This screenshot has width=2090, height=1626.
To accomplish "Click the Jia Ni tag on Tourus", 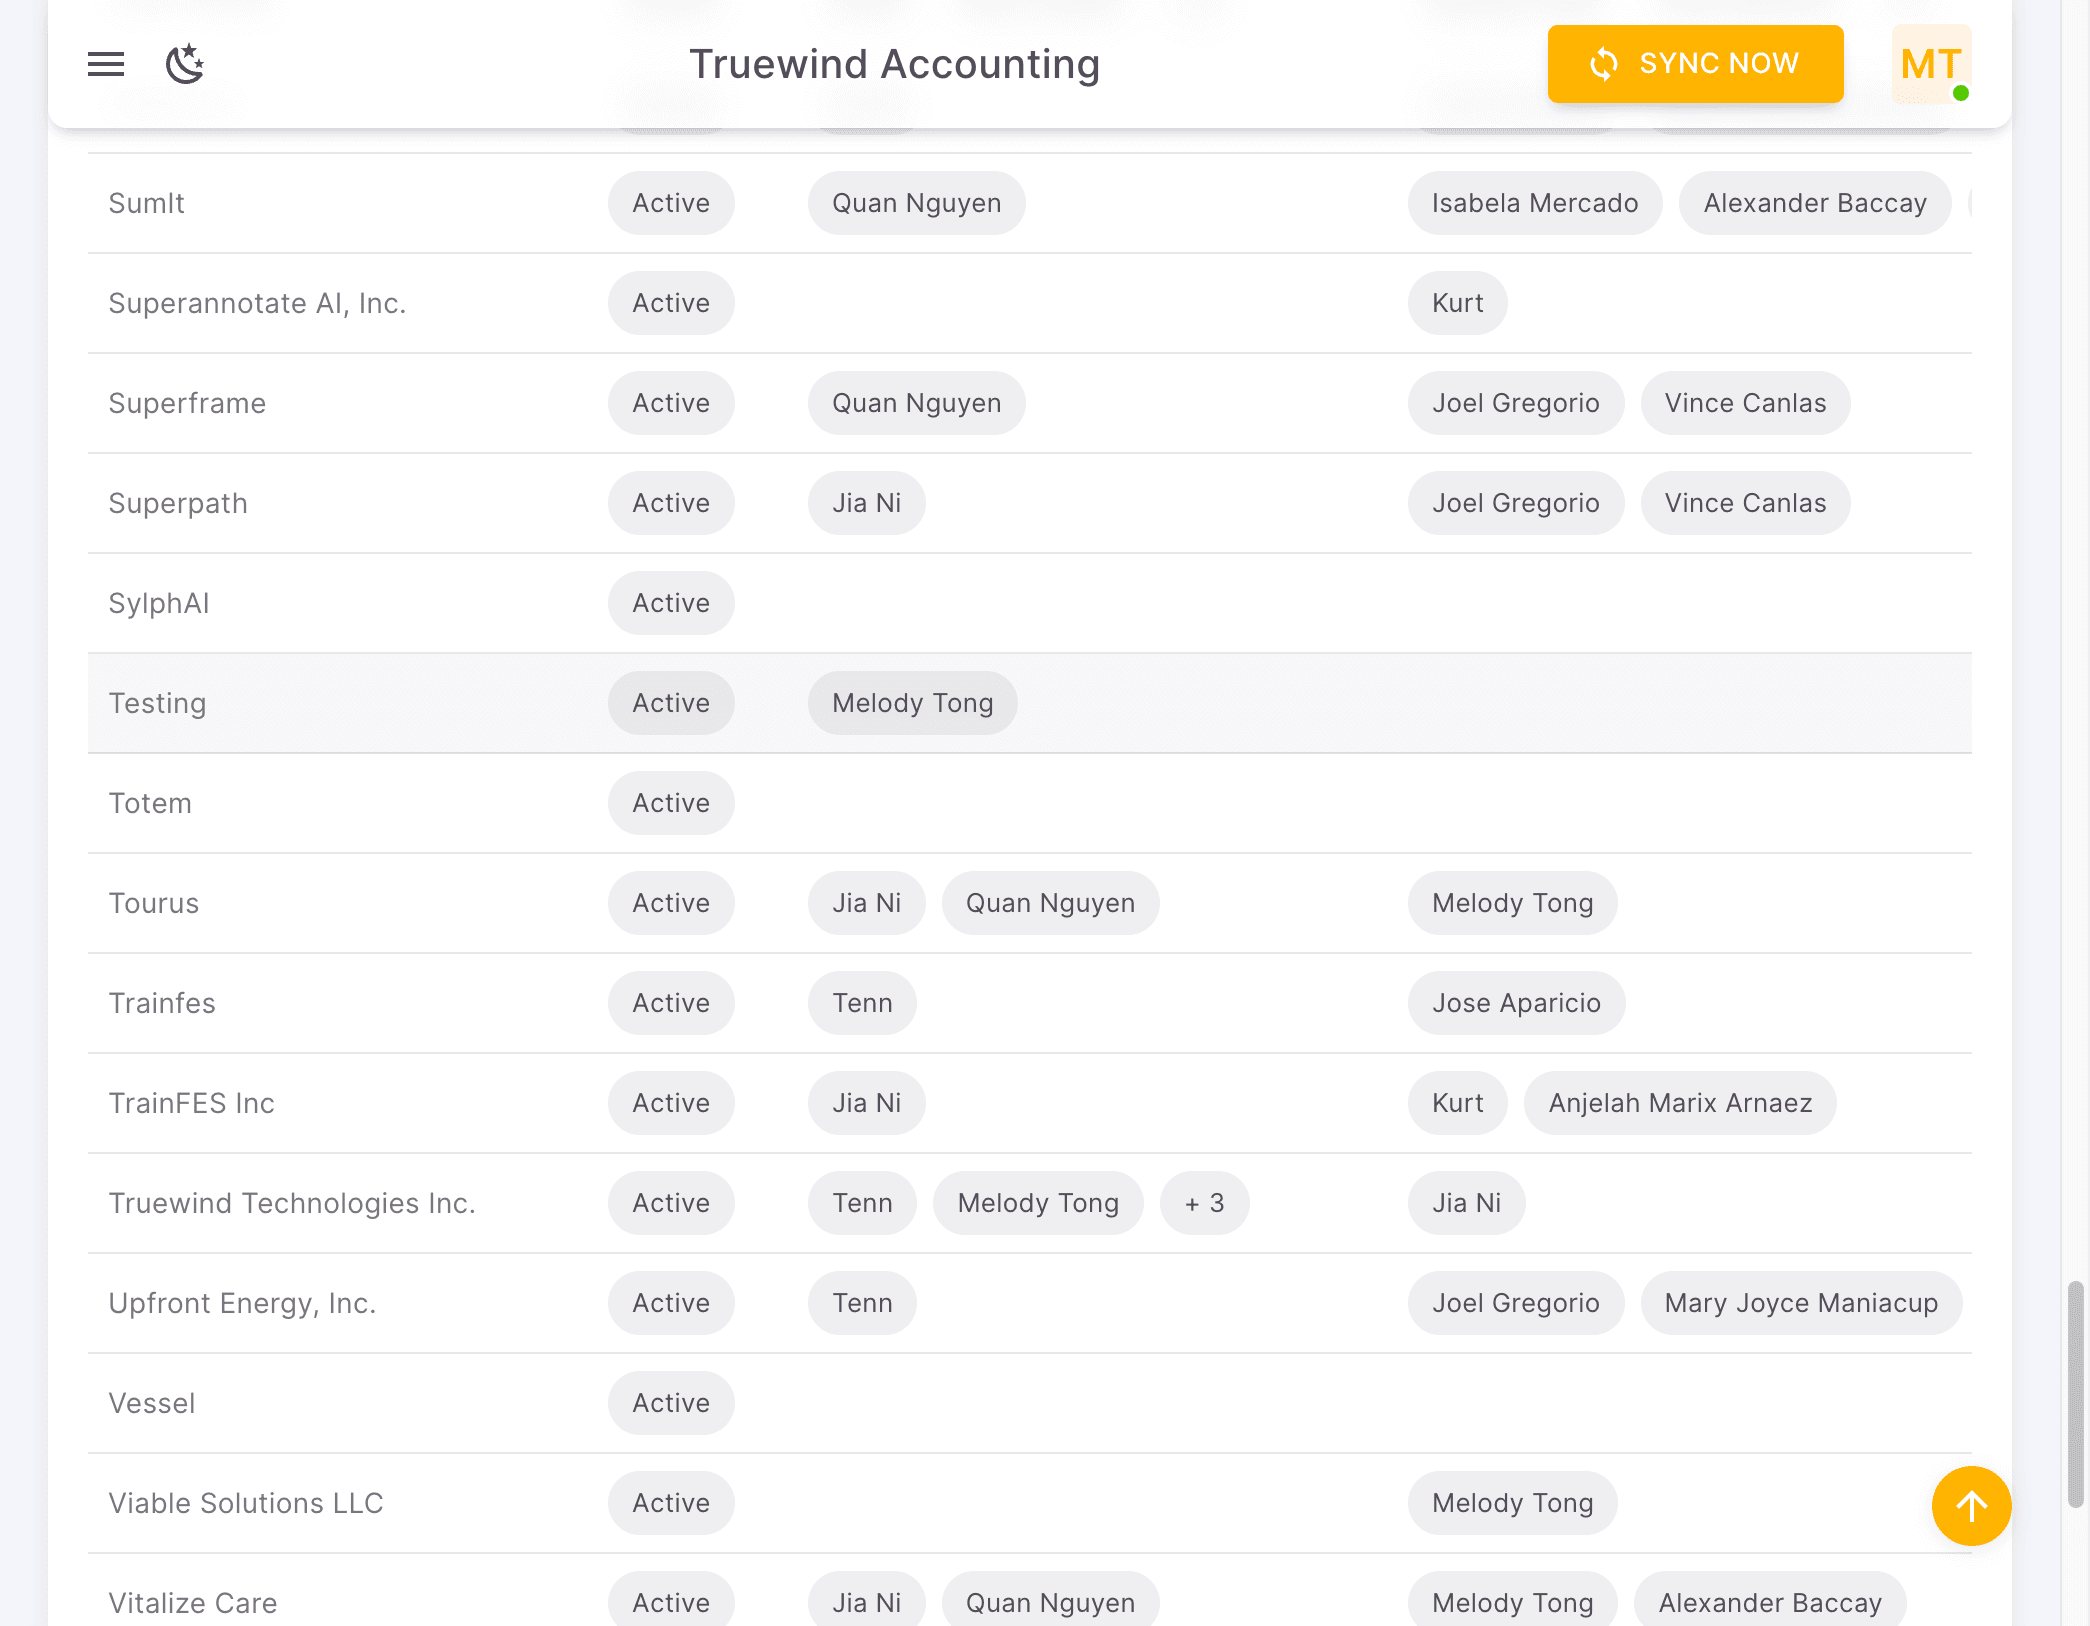I will coord(866,903).
